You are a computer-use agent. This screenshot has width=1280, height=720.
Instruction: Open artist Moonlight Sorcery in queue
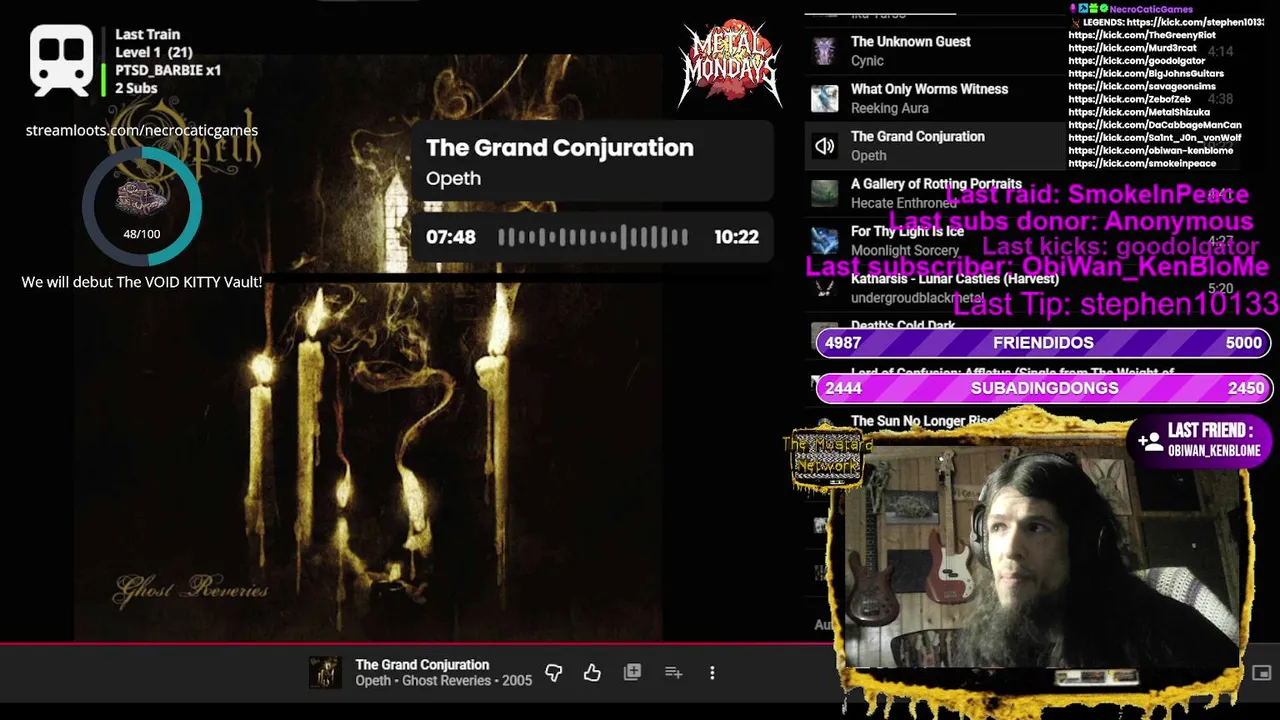[x=904, y=251]
